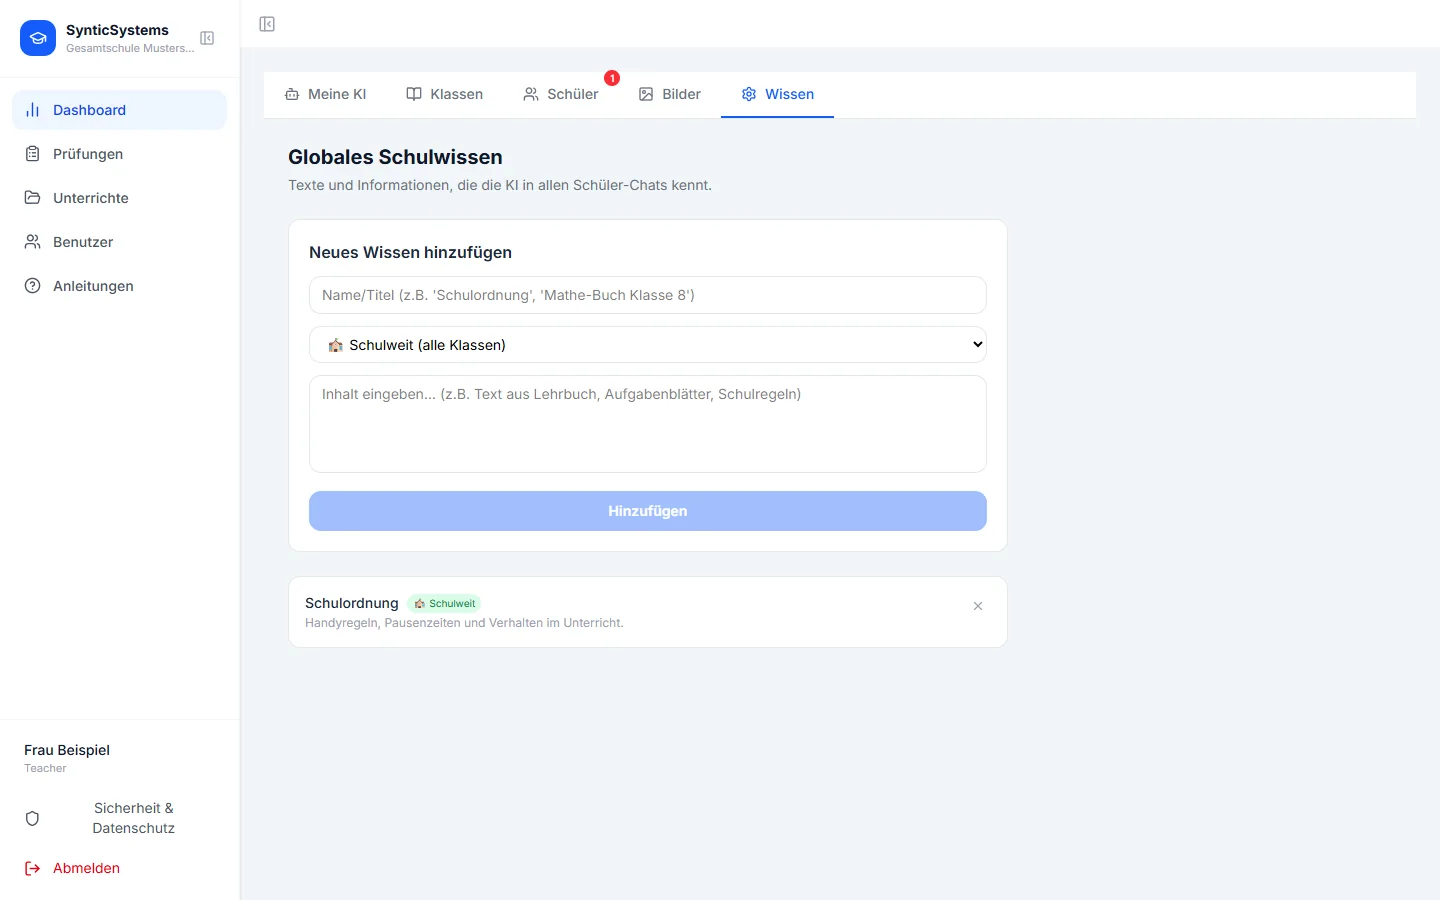The image size is (1440, 900).
Task: Click Abmelden to log out
Action: [x=120, y=868]
